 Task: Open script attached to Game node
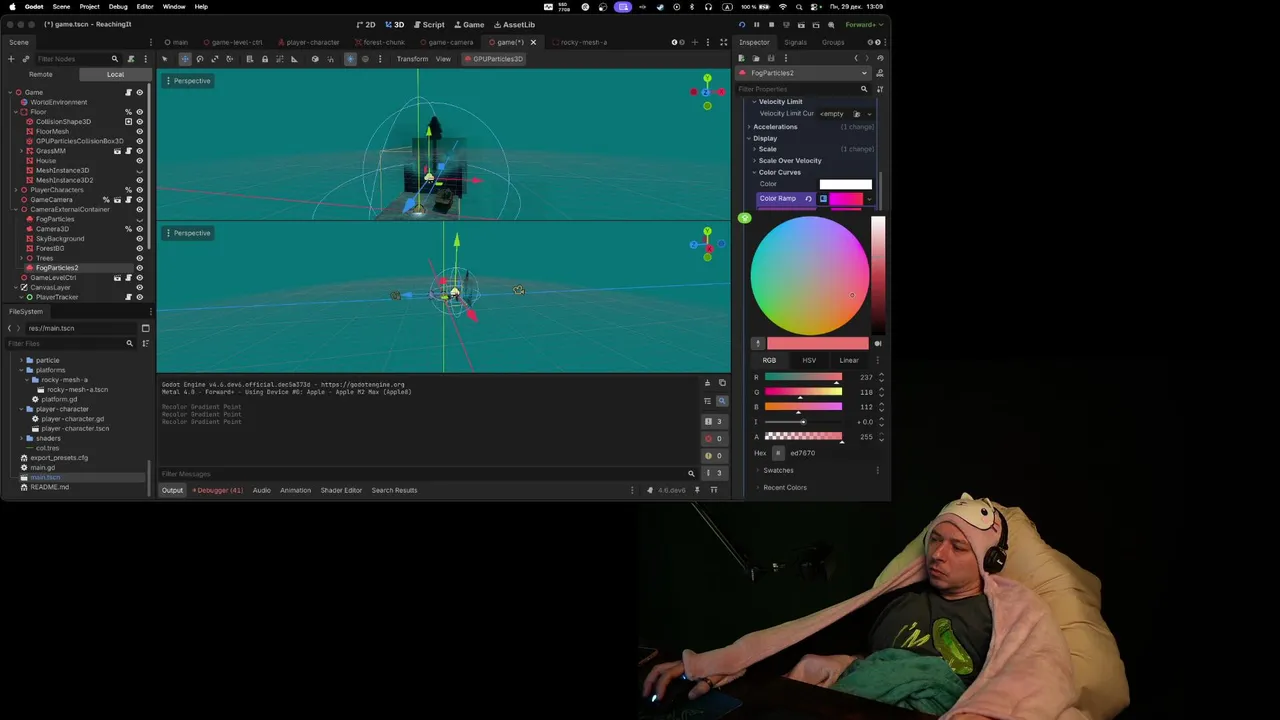click(x=128, y=92)
